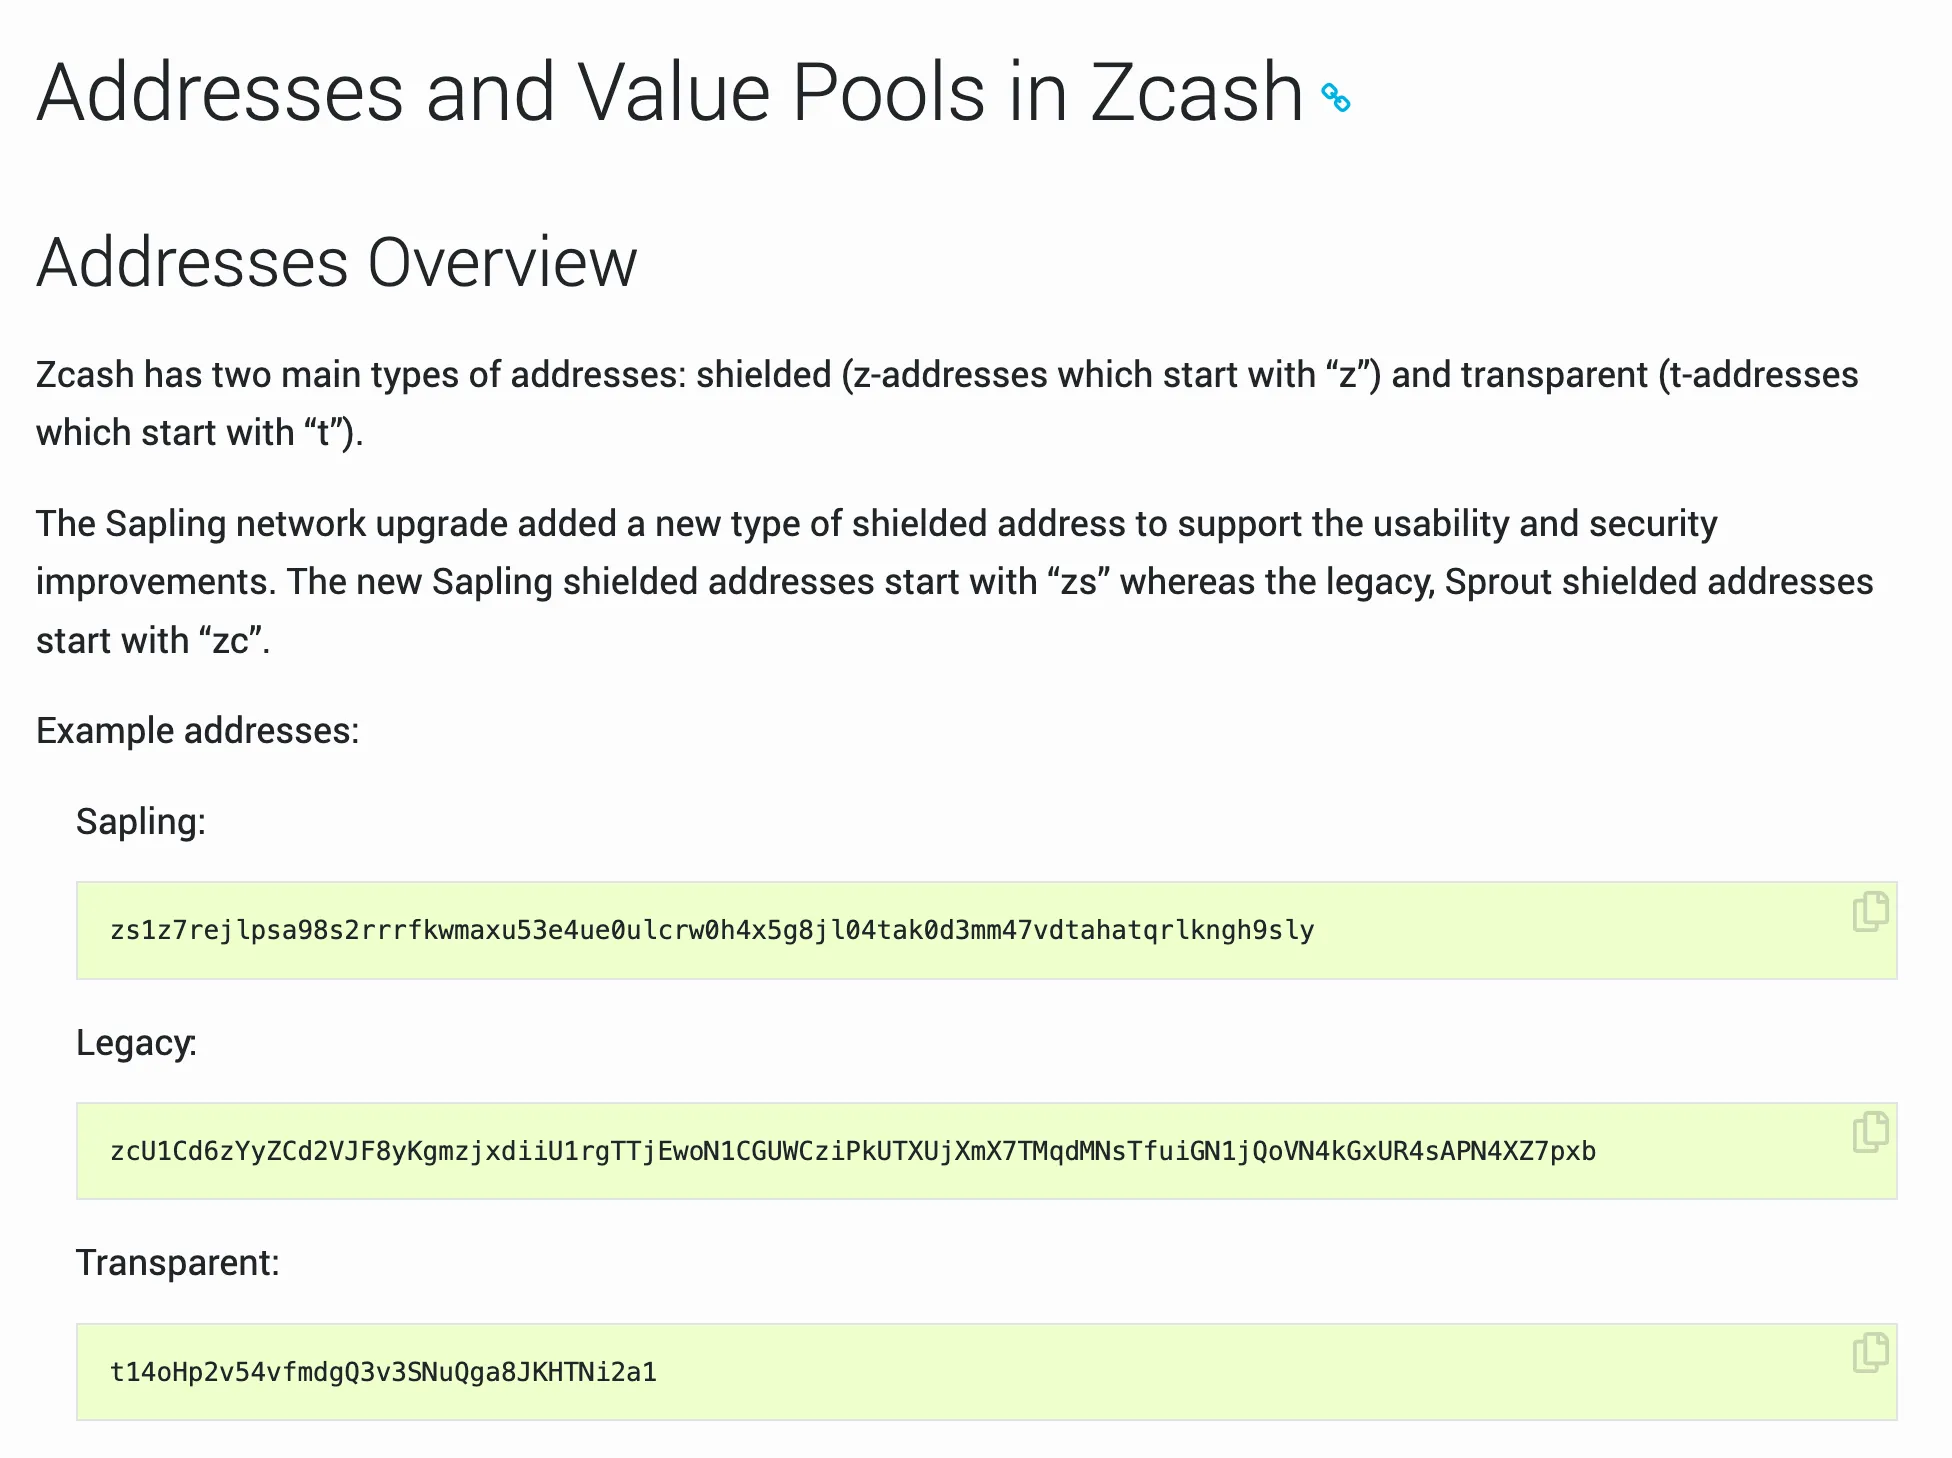Image resolution: width=1952 pixels, height=1458 pixels.
Task: Click the quoted "zs" prefix in the paragraph
Action: tap(1078, 582)
